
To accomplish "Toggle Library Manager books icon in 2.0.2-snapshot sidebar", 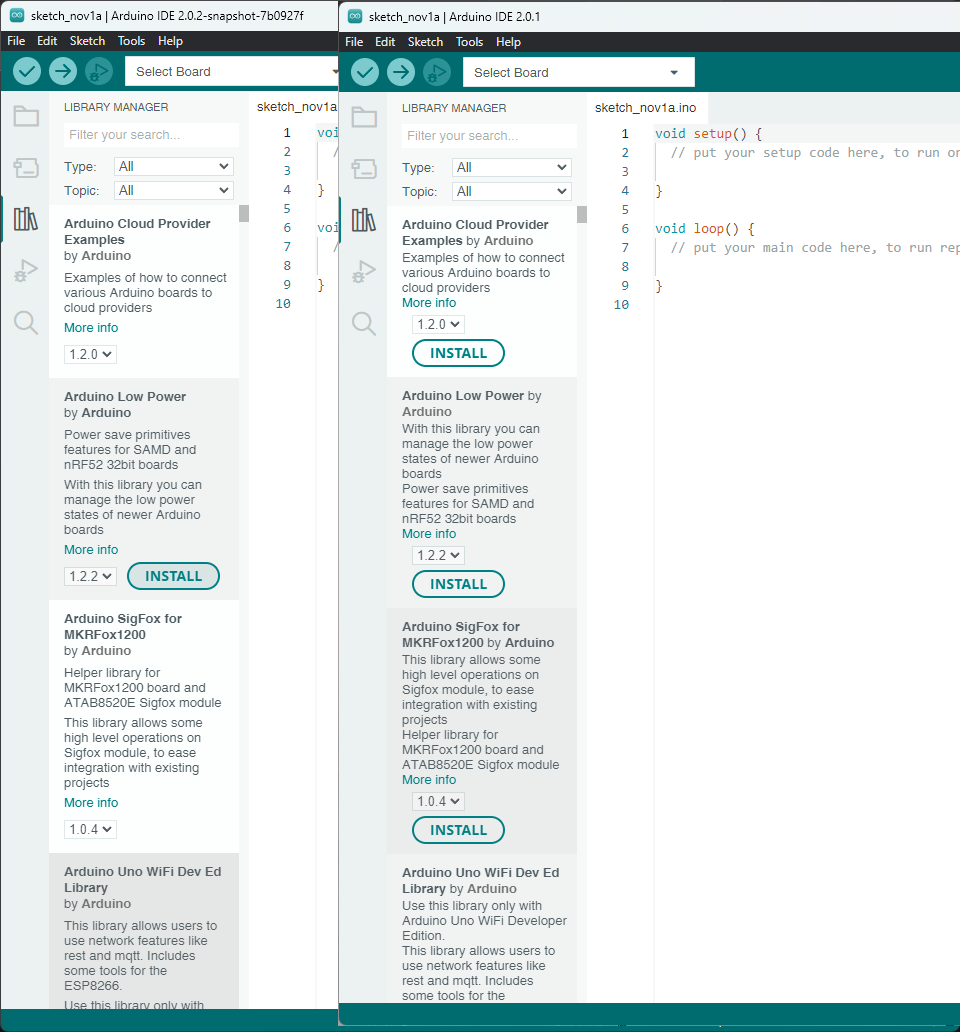I will pyautogui.click(x=26, y=219).
